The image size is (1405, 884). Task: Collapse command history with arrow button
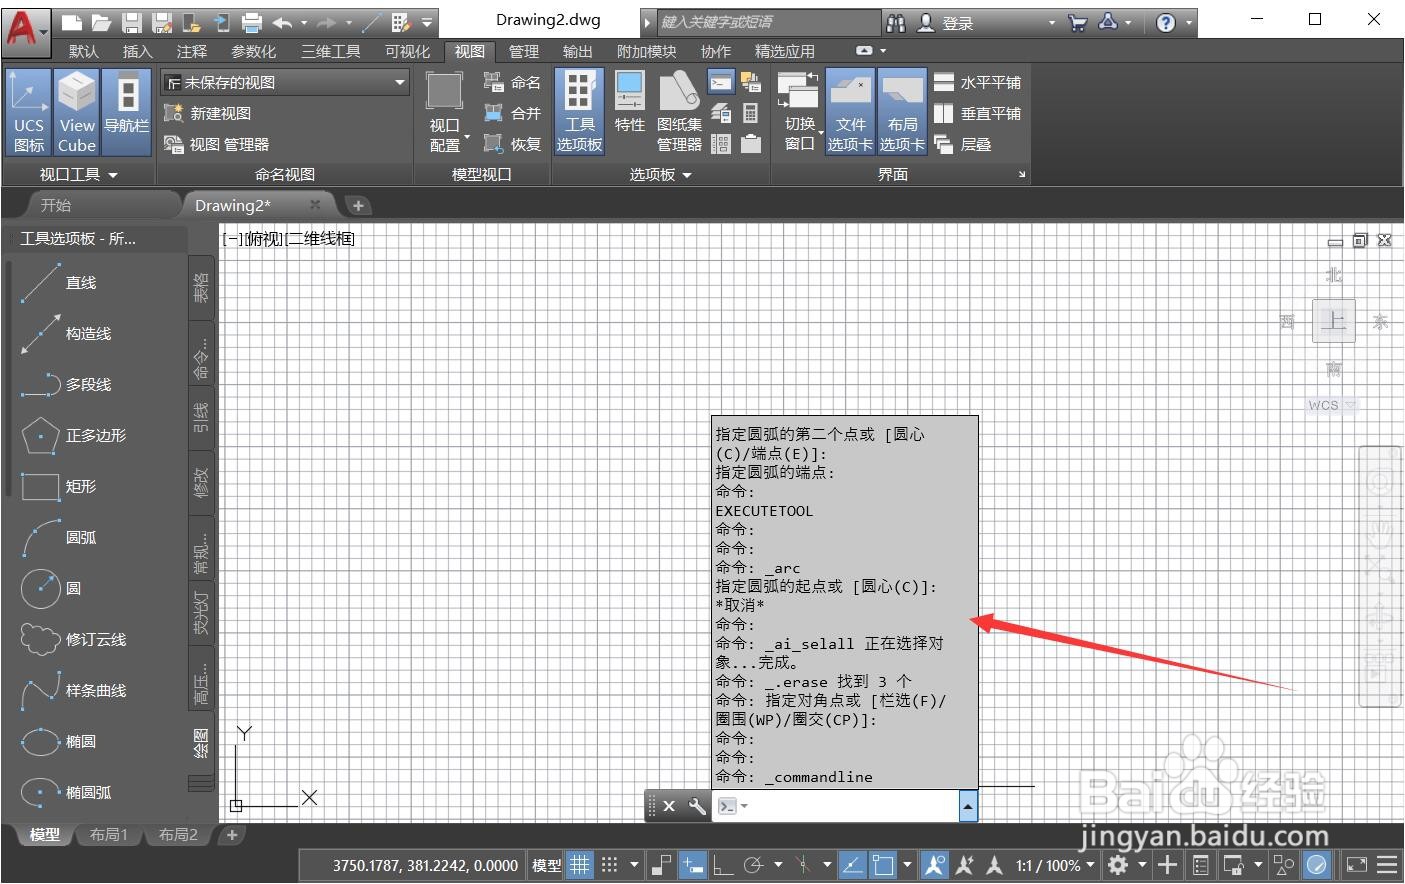coord(968,806)
